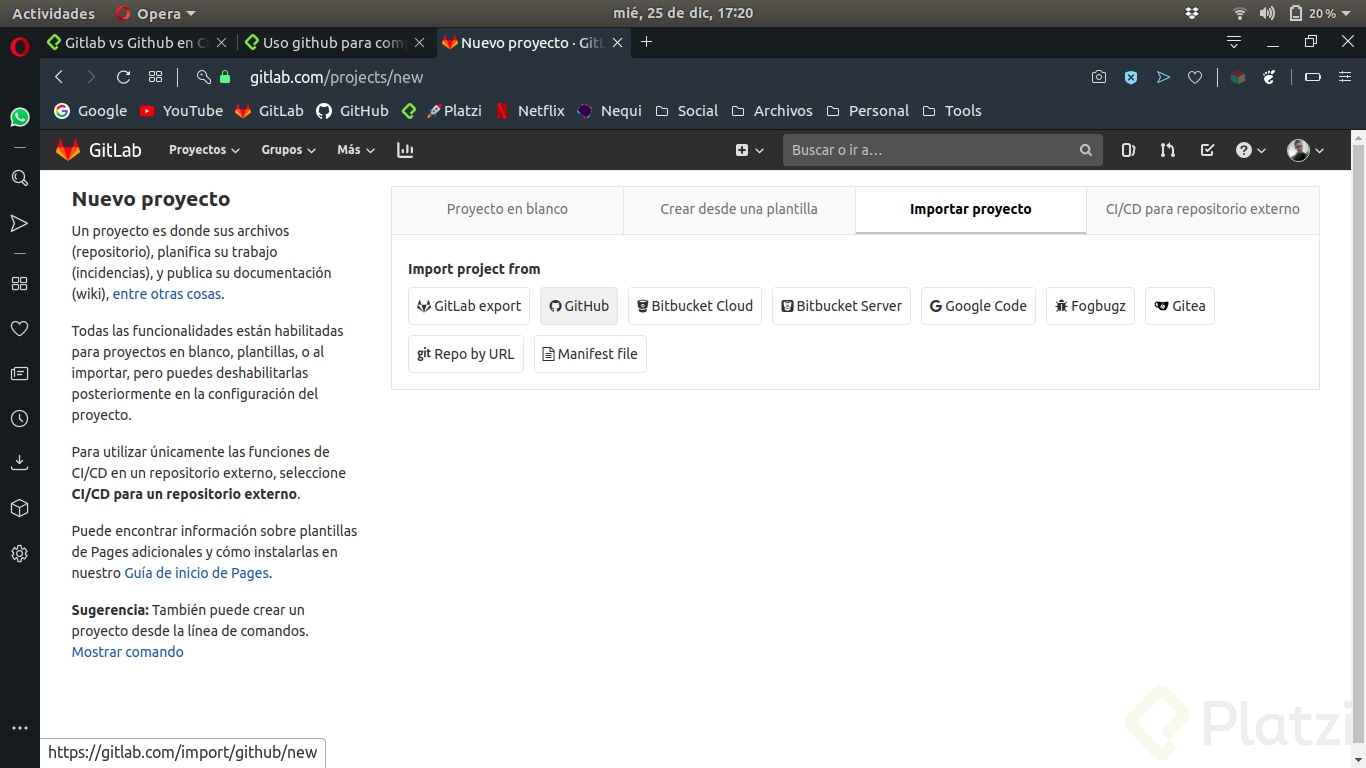Import from Gitea
The width and height of the screenshot is (1366, 768).
click(1180, 306)
